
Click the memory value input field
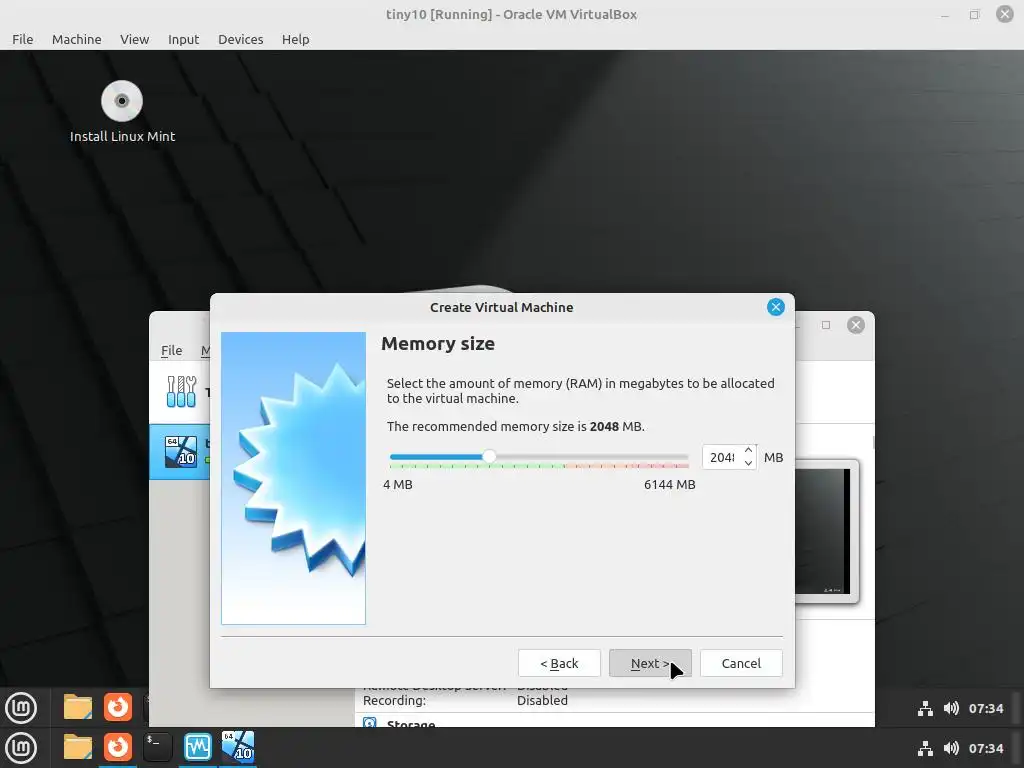(722, 457)
